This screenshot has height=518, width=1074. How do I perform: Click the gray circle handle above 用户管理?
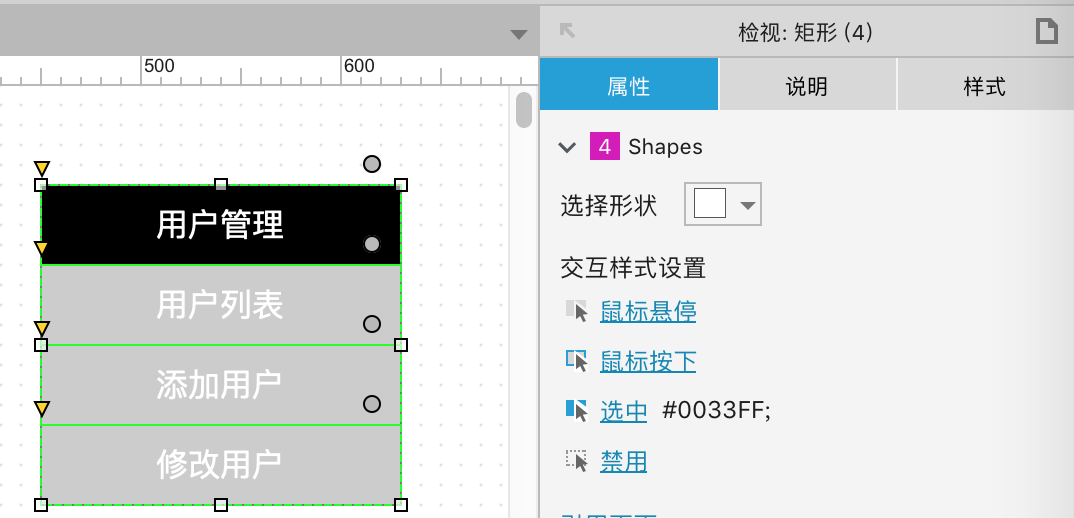pyautogui.click(x=371, y=164)
